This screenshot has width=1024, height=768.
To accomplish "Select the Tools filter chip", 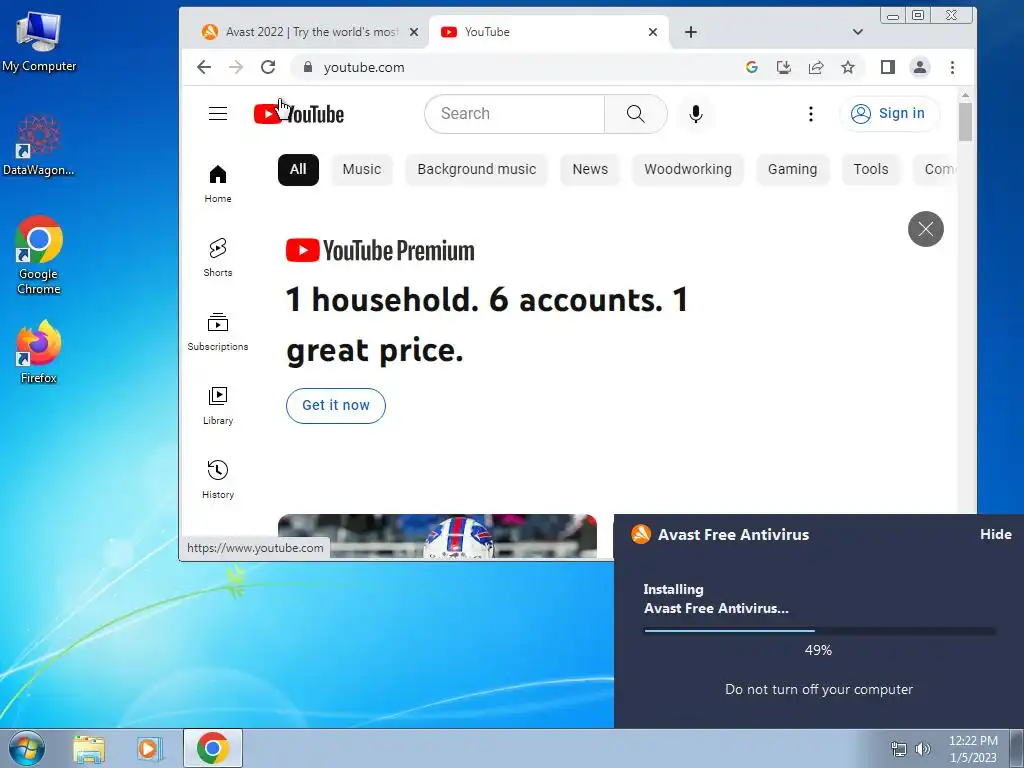I will 871,170.
